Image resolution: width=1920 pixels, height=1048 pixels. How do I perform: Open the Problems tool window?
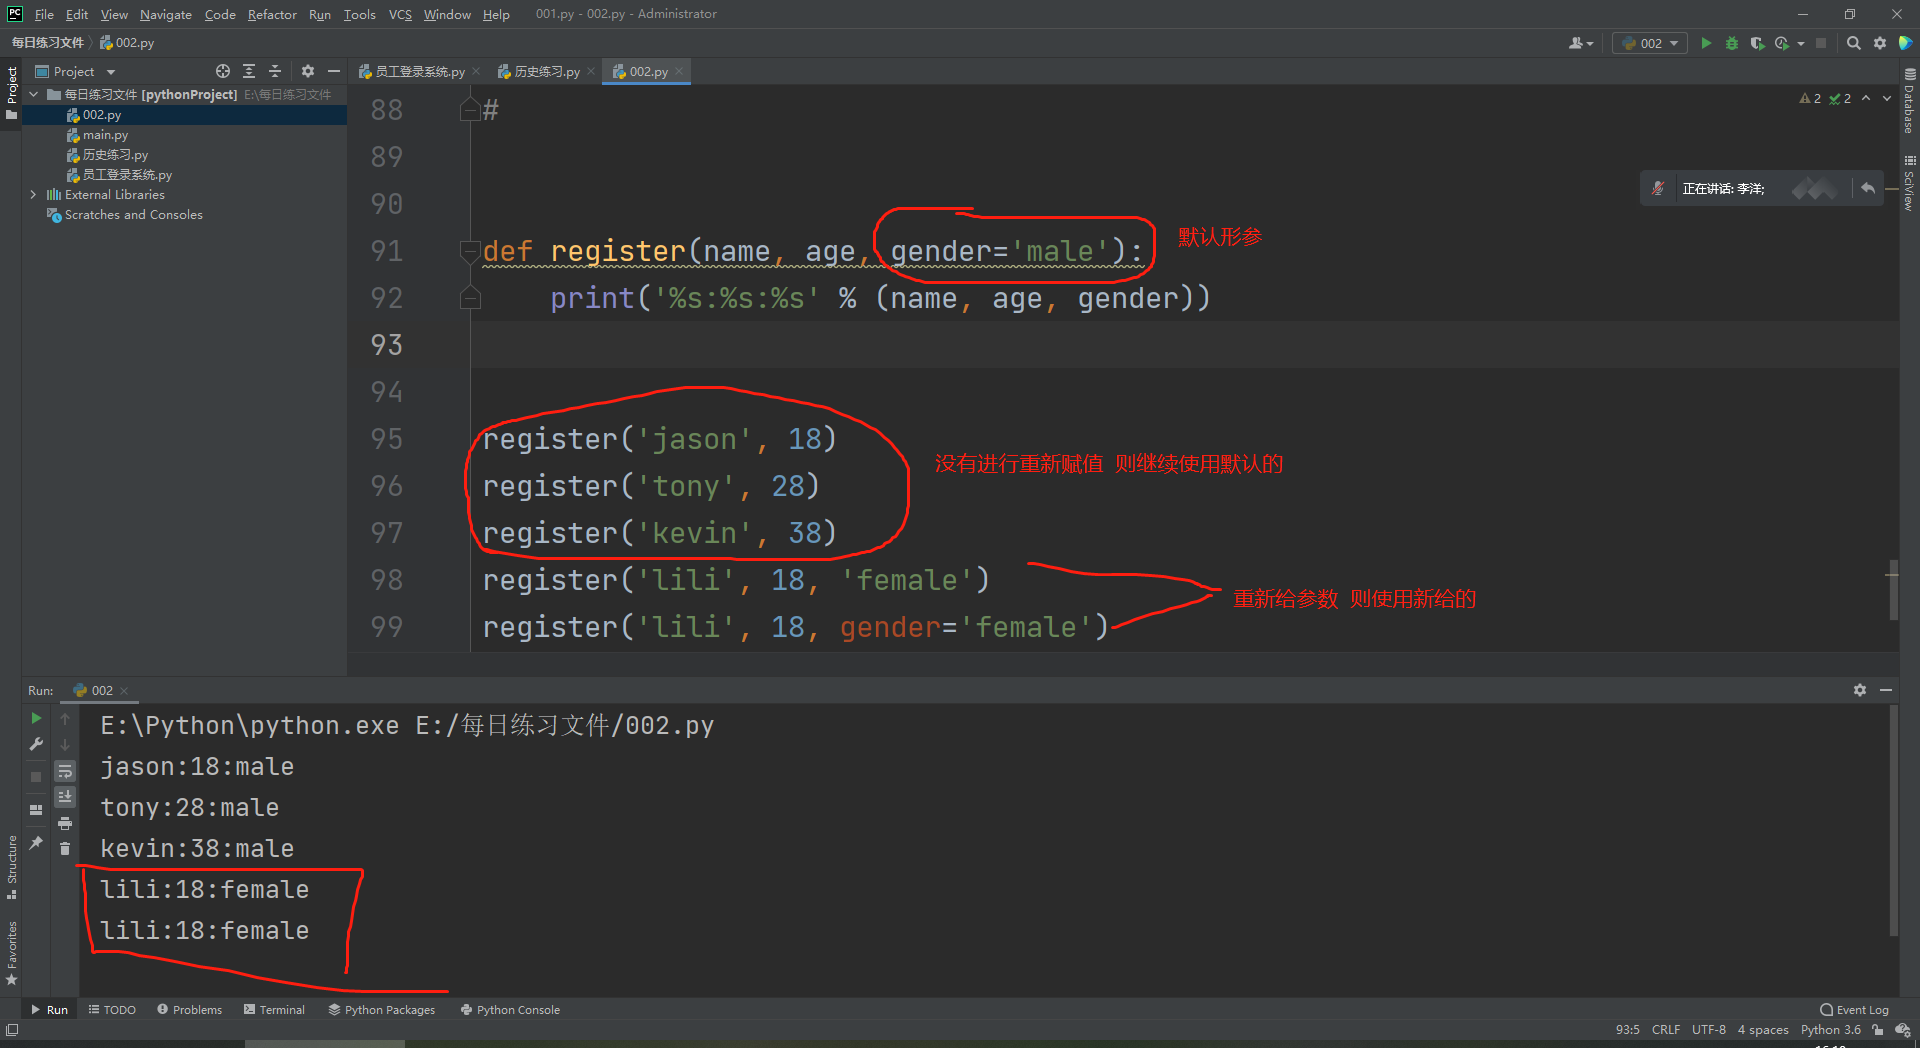189,1010
